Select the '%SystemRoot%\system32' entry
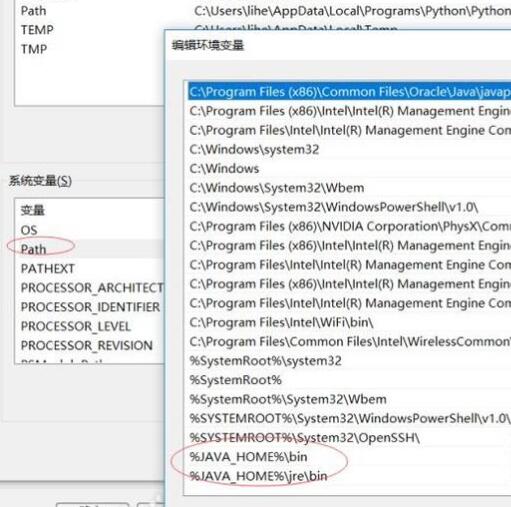The height and width of the screenshot is (507, 511). coord(349,361)
